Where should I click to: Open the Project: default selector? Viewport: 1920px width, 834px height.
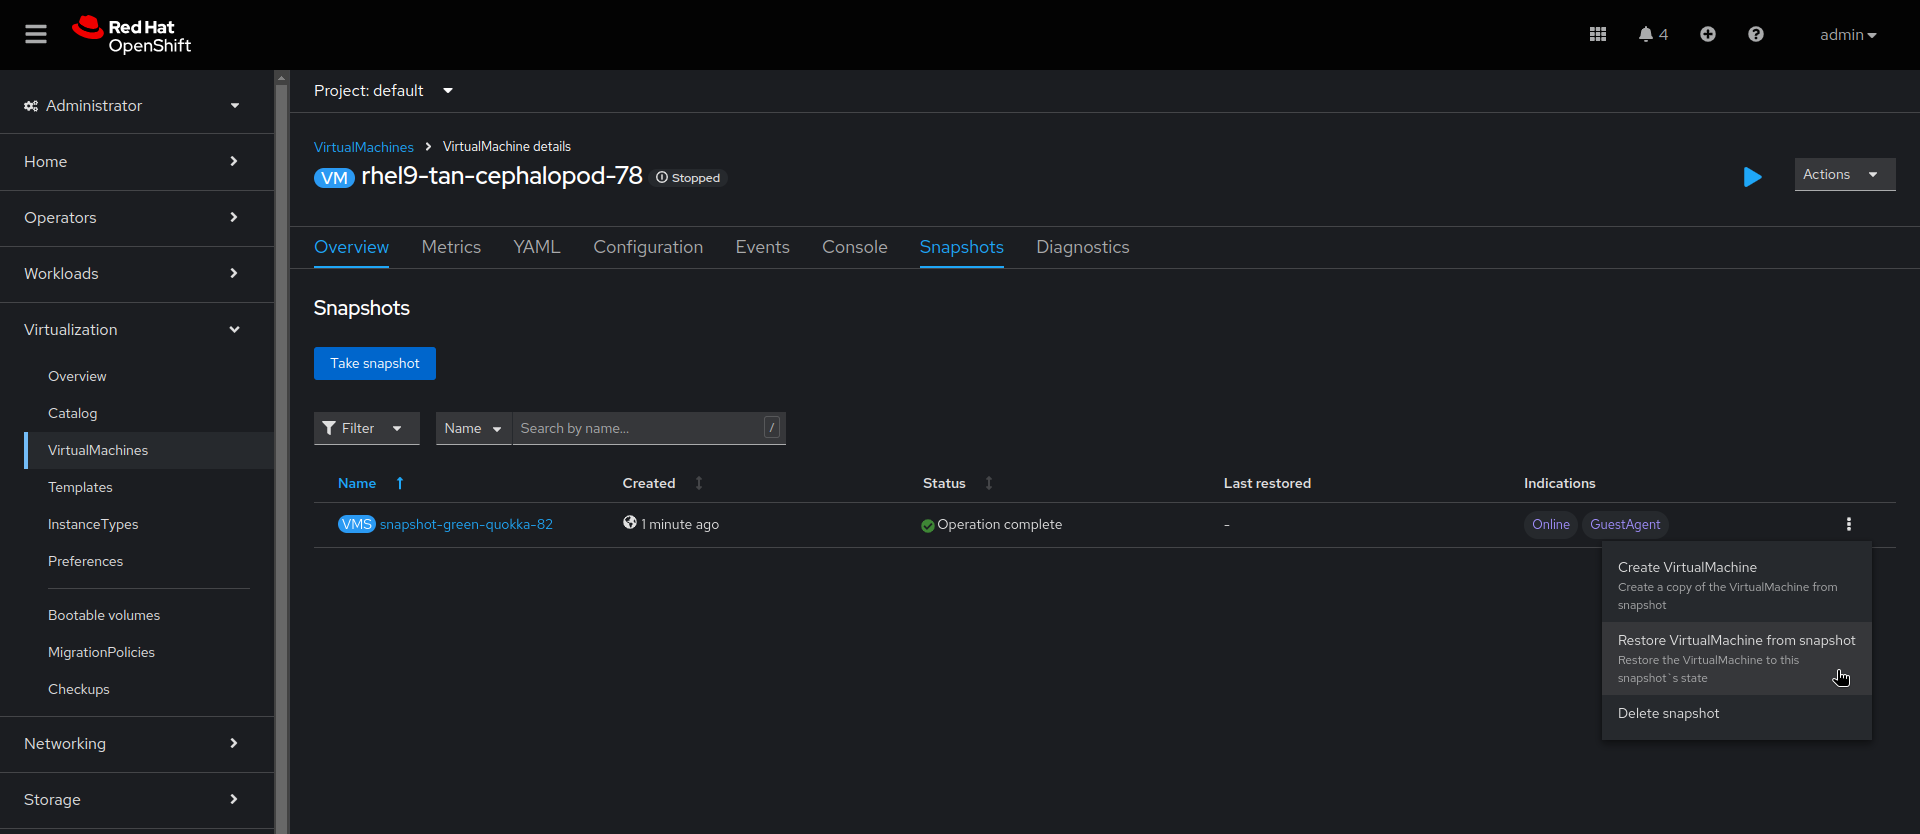click(x=383, y=91)
